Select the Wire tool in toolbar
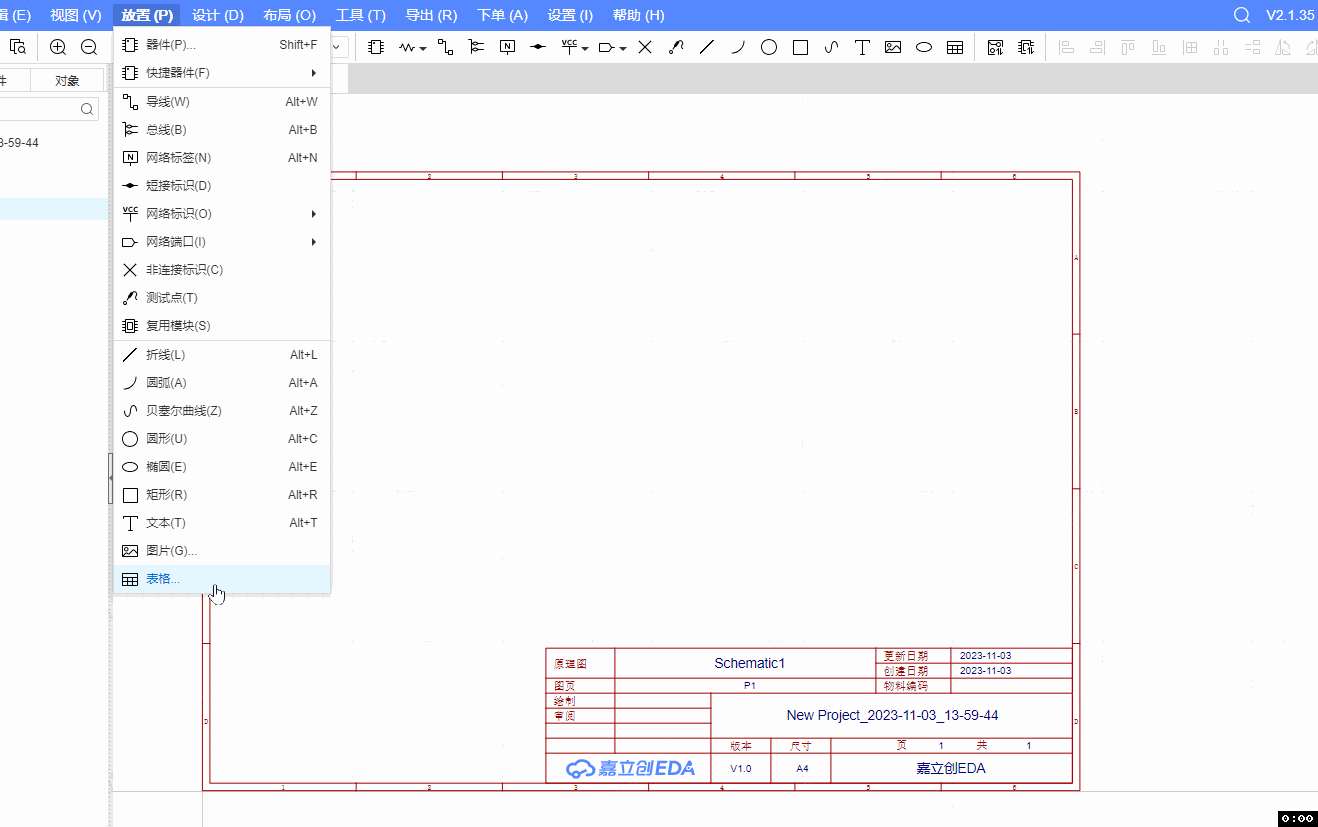 [445, 47]
